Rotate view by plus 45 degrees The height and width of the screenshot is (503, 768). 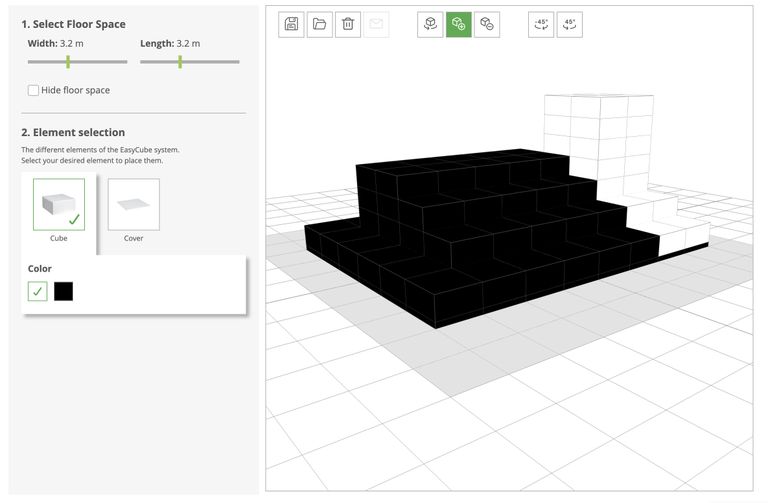[x=570, y=24]
